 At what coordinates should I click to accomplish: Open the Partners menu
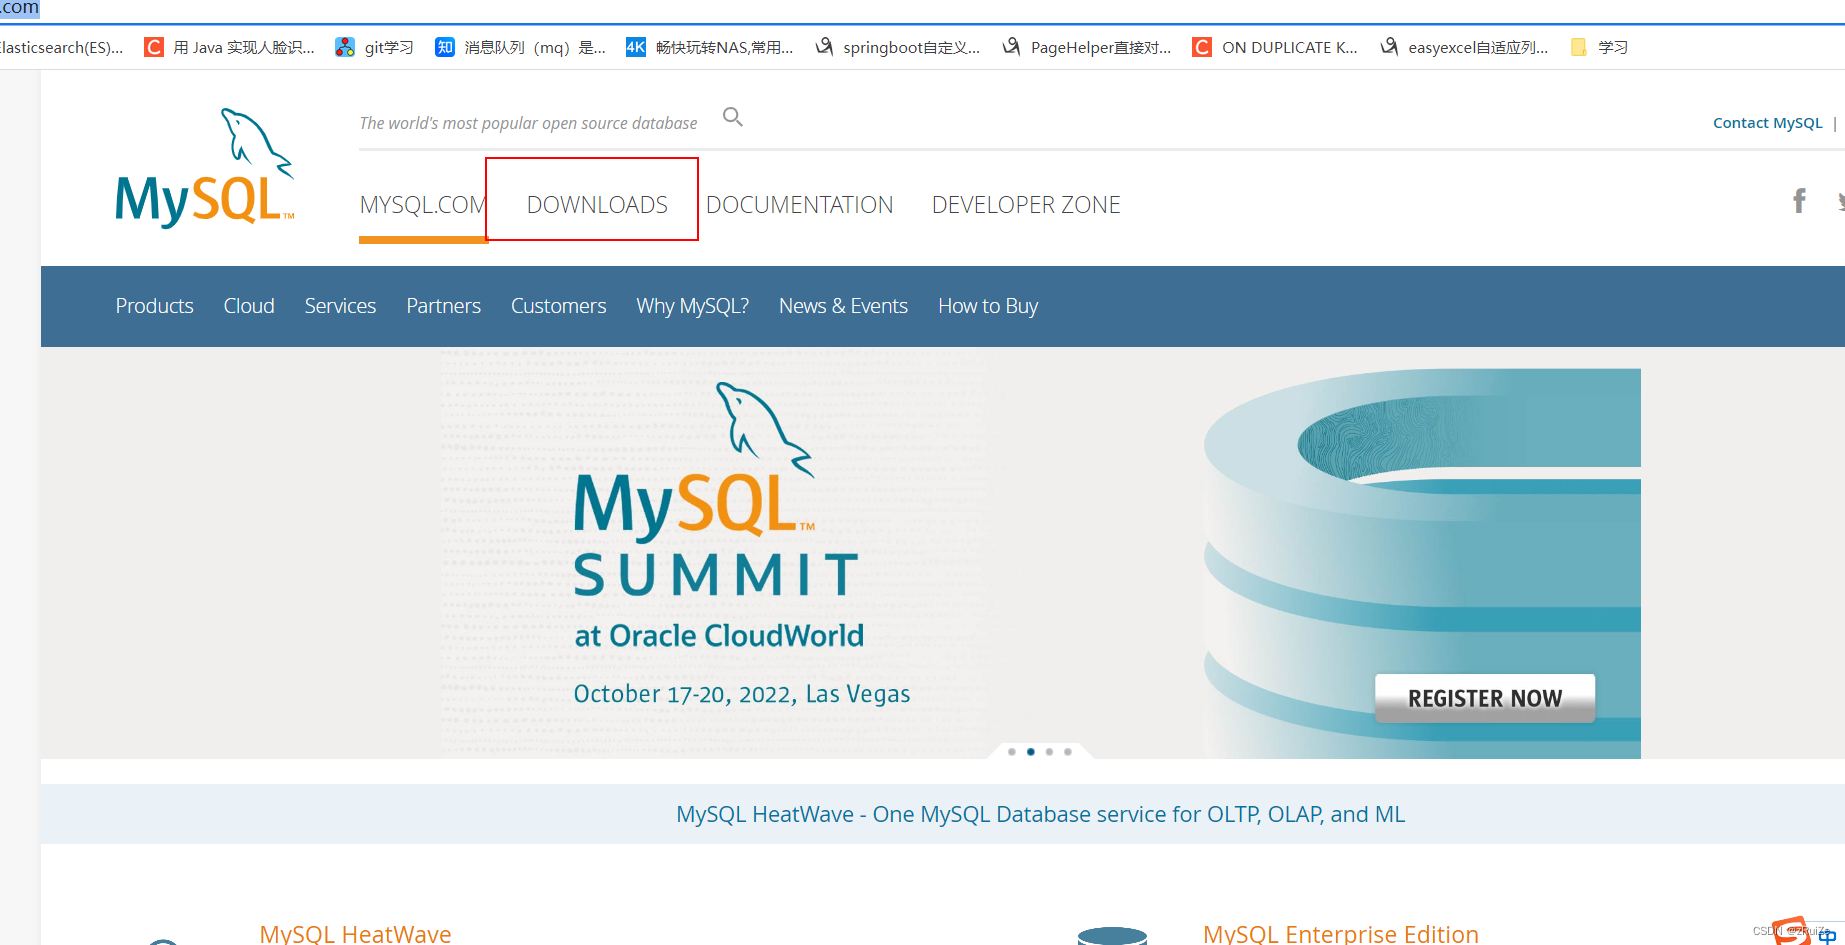point(443,306)
